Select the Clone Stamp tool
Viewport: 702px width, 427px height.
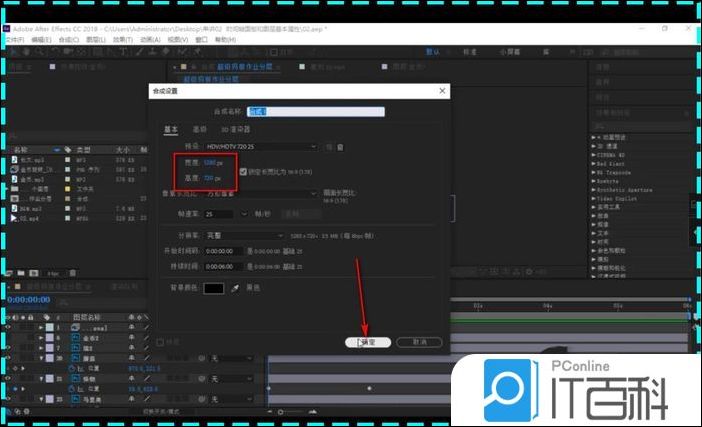click(153, 52)
